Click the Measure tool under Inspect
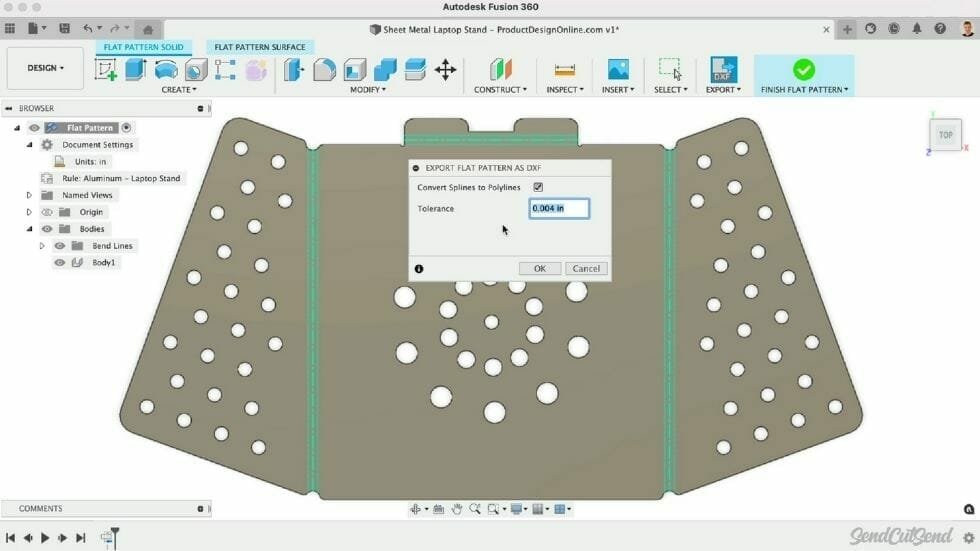The image size is (980, 551). coord(565,69)
